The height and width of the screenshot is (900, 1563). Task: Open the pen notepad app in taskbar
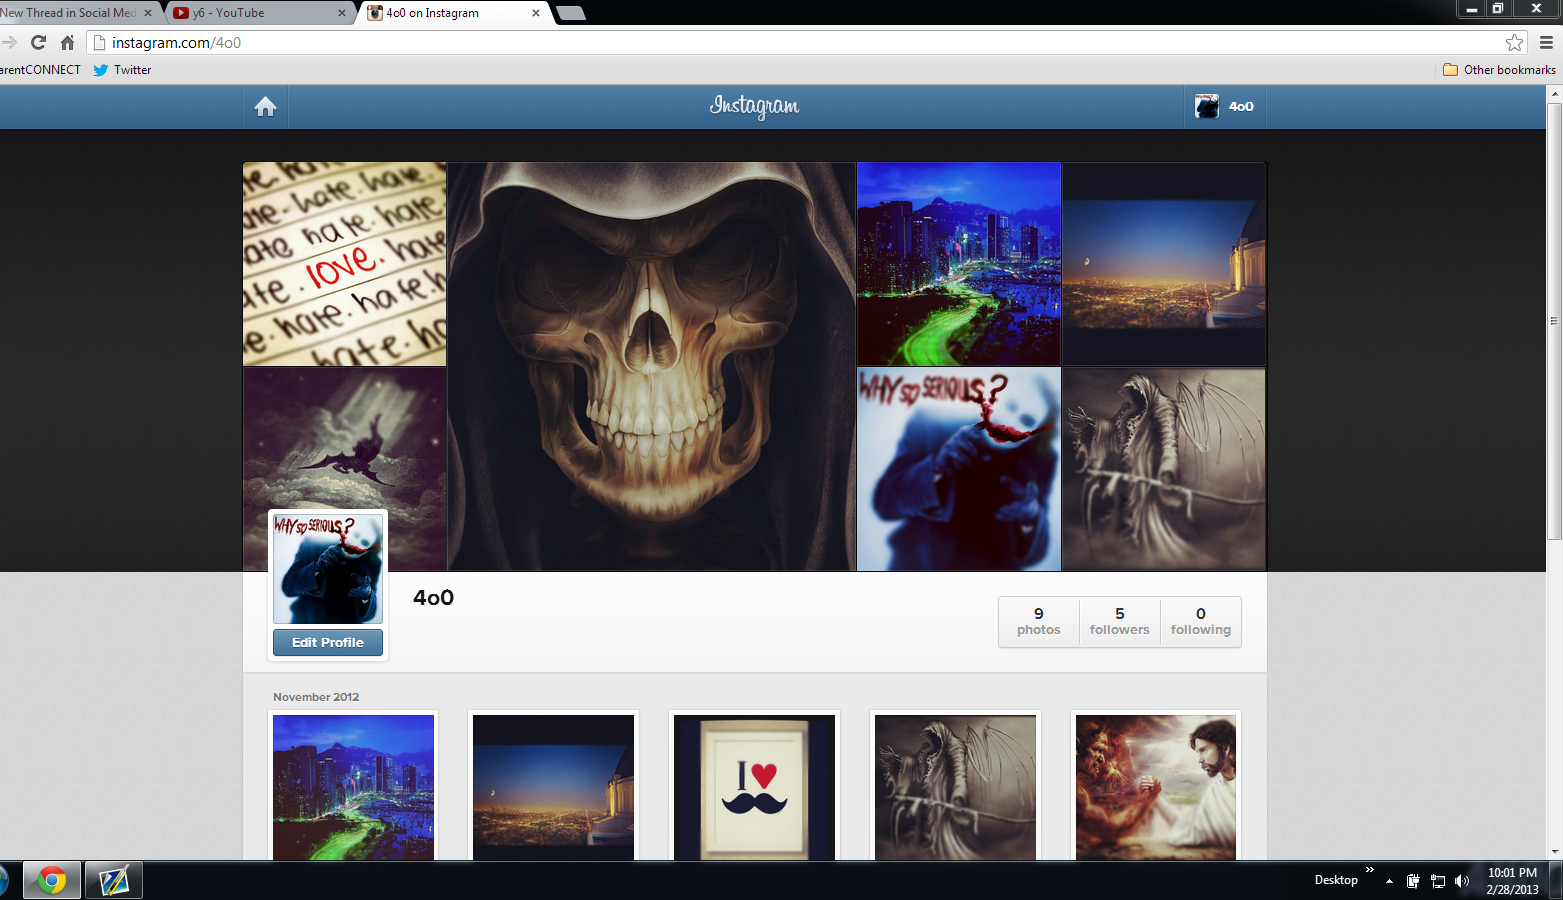114,880
